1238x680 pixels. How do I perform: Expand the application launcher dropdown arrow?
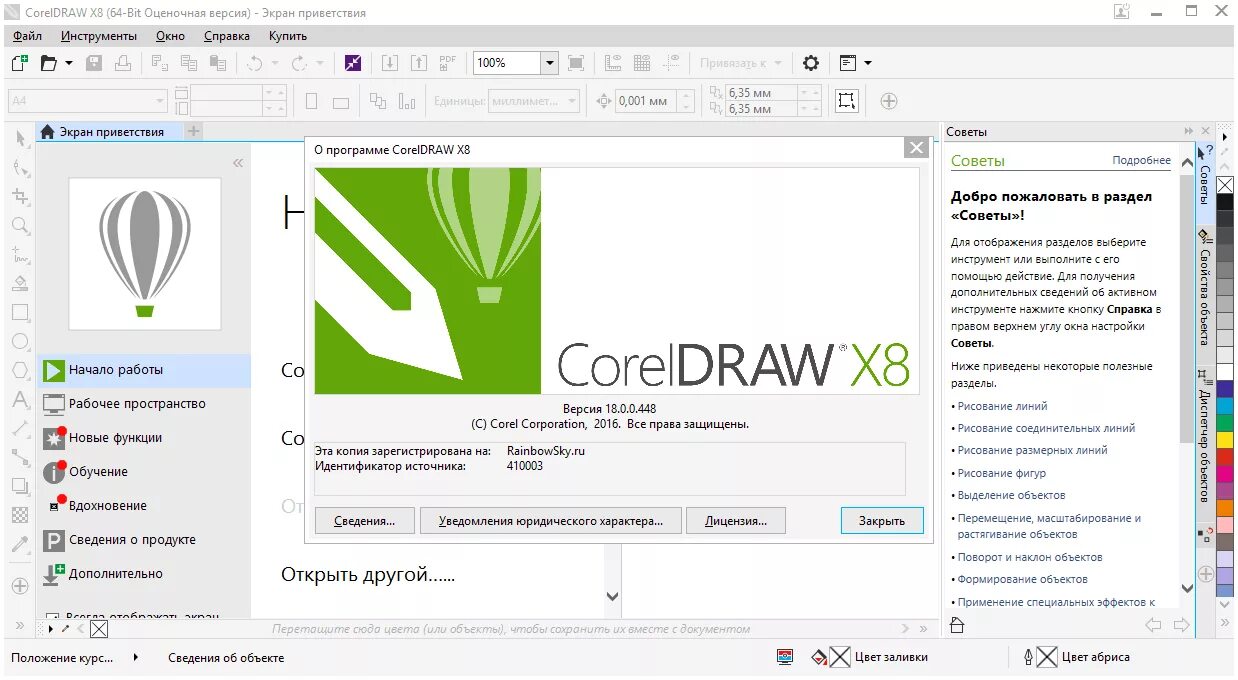click(x=868, y=63)
